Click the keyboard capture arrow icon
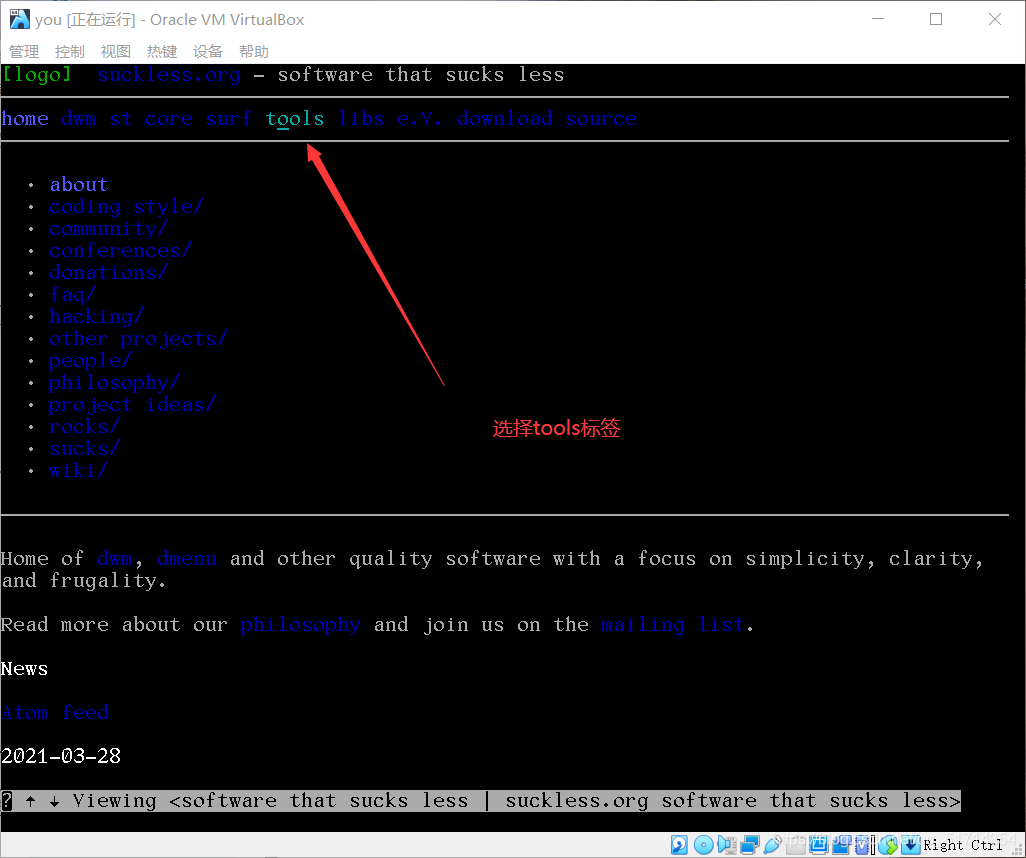1026x858 pixels. (911, 845)
